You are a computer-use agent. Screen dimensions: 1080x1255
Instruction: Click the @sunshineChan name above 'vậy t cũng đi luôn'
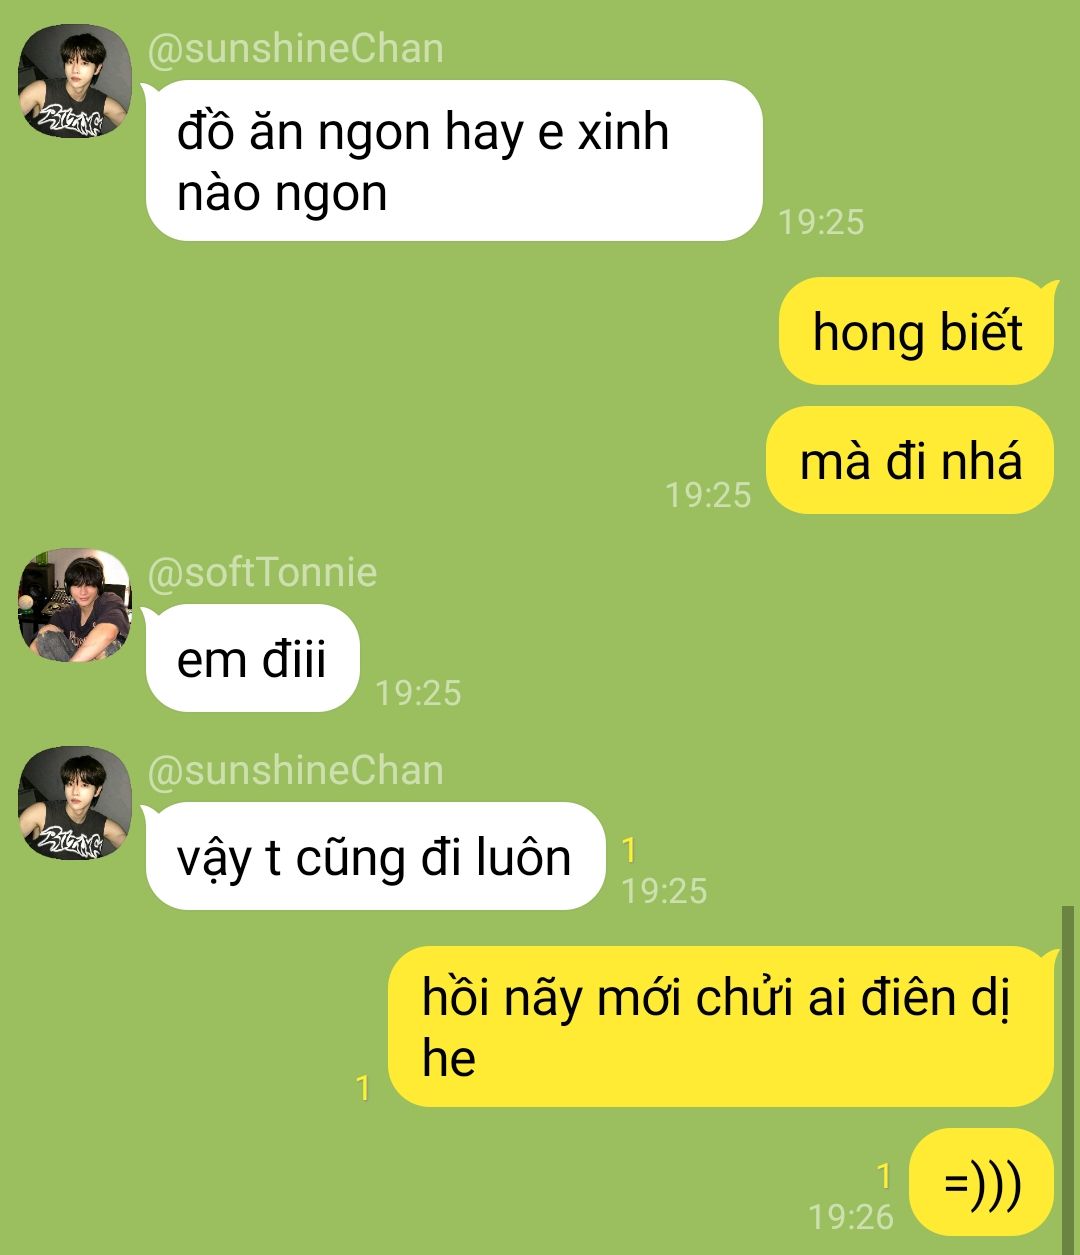pos(295,771)
